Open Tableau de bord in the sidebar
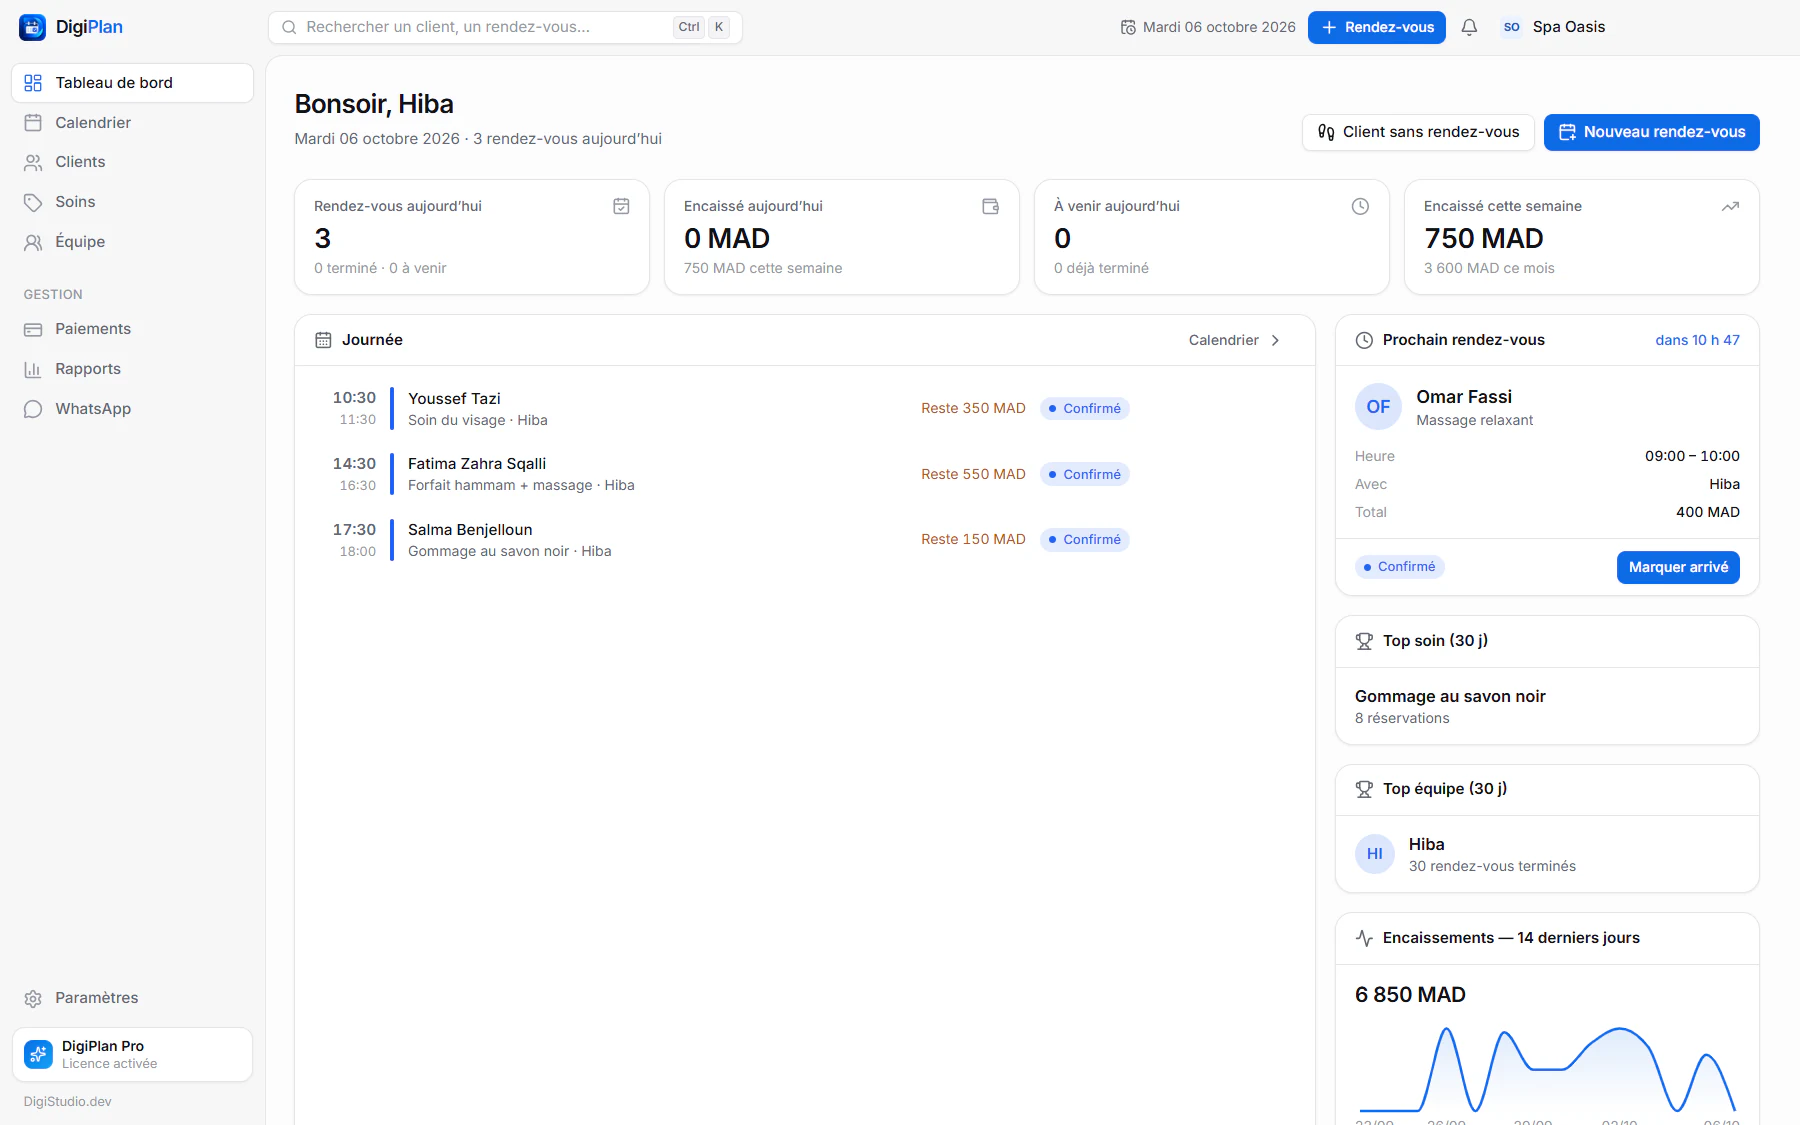Viewport: 1800px width, 1125px height. click(x=132, y=83)
